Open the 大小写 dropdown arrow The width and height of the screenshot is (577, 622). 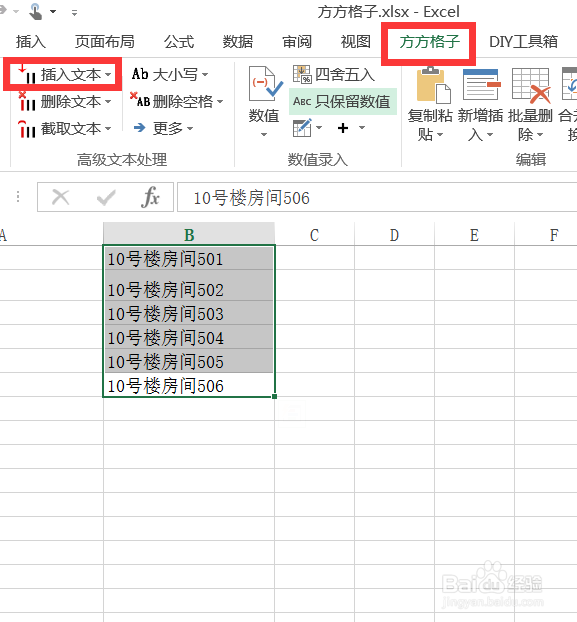click(x=205, y=75)
